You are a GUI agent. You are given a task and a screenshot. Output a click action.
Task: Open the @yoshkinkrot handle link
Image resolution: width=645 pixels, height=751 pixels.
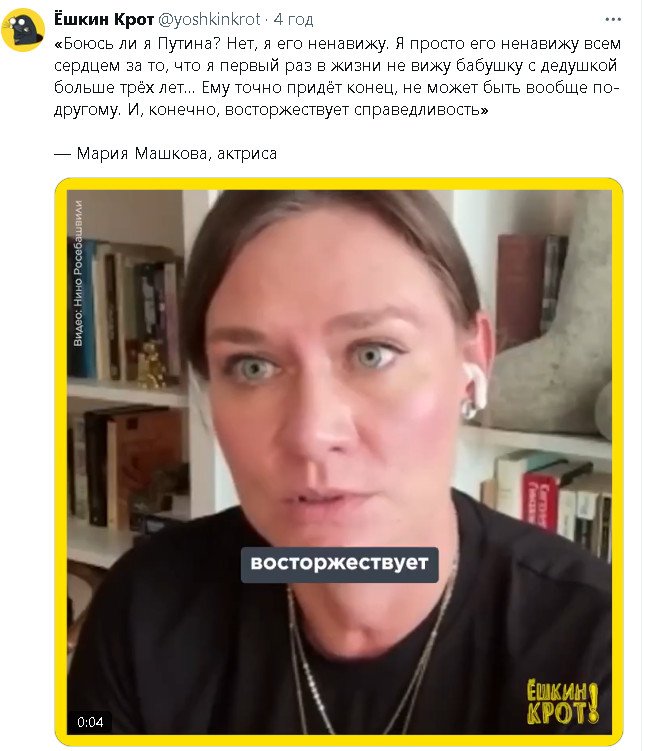click(x=209, y=19)
